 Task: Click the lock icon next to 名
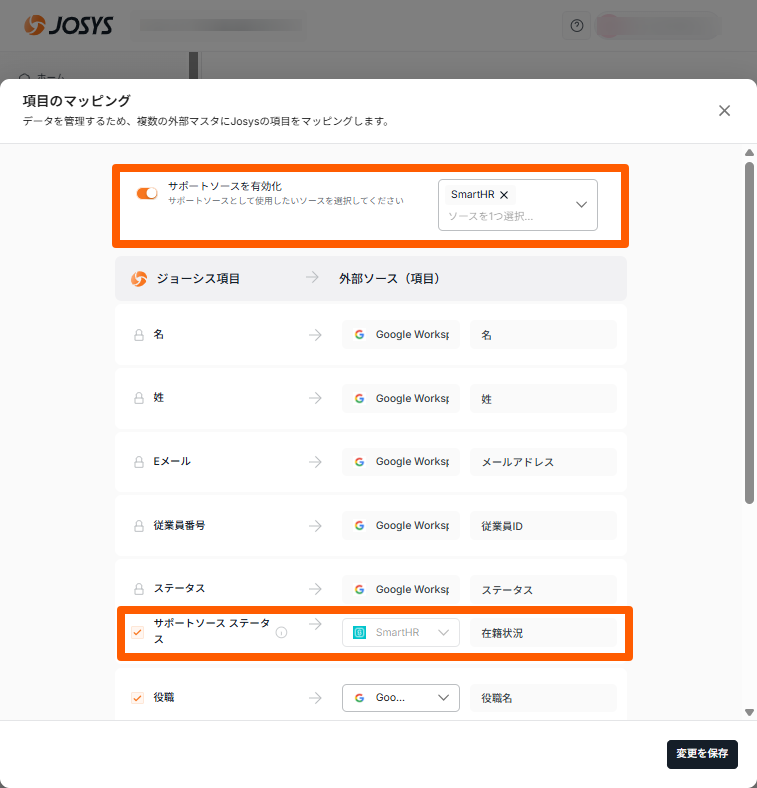139,335
